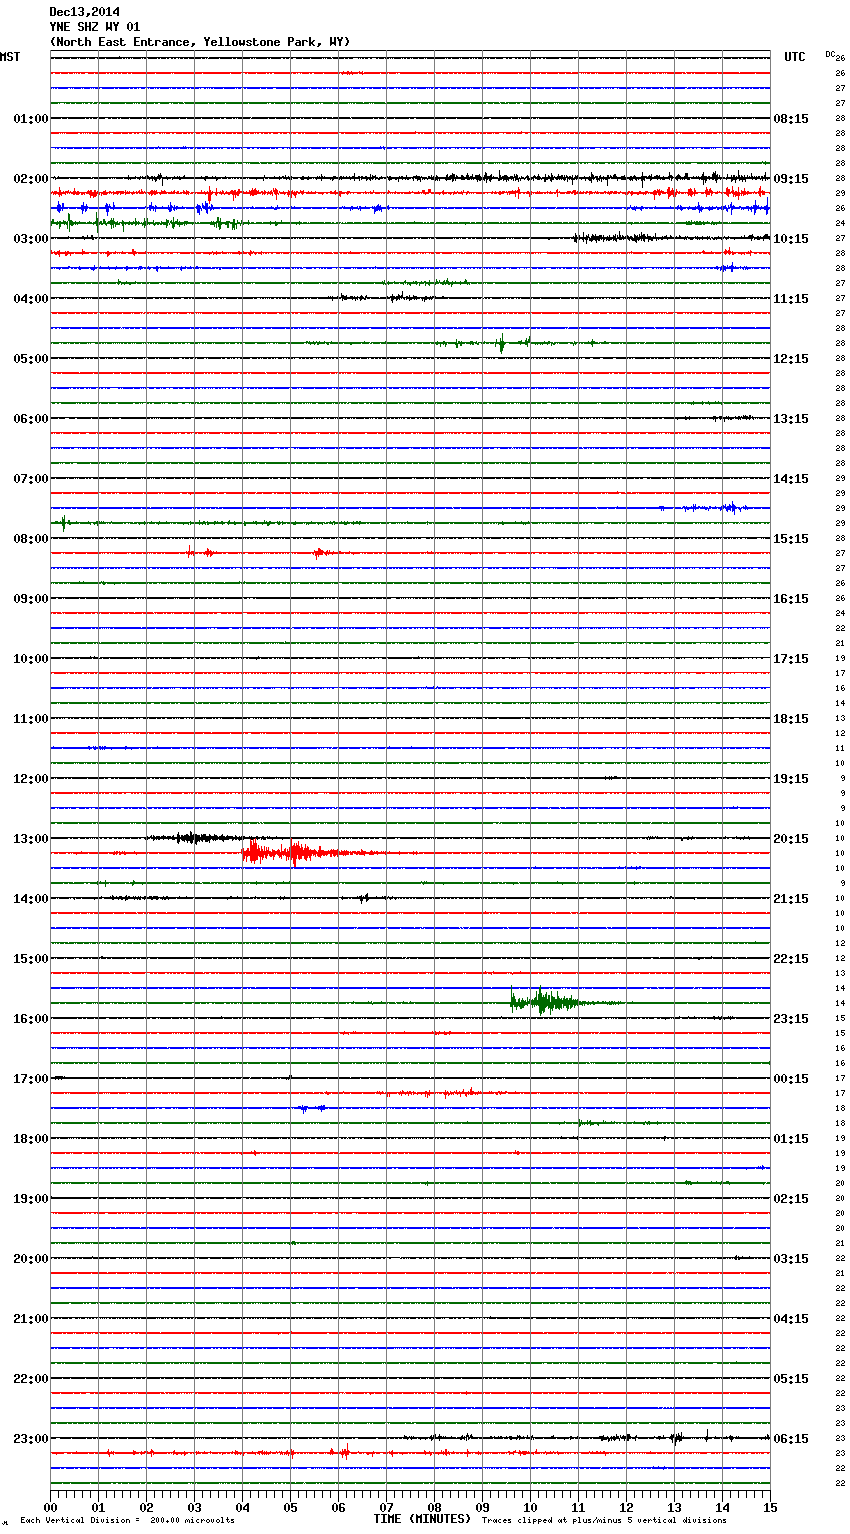
Task: Click the 06:15 UTC time label
Action: [x=791, y=1439]
